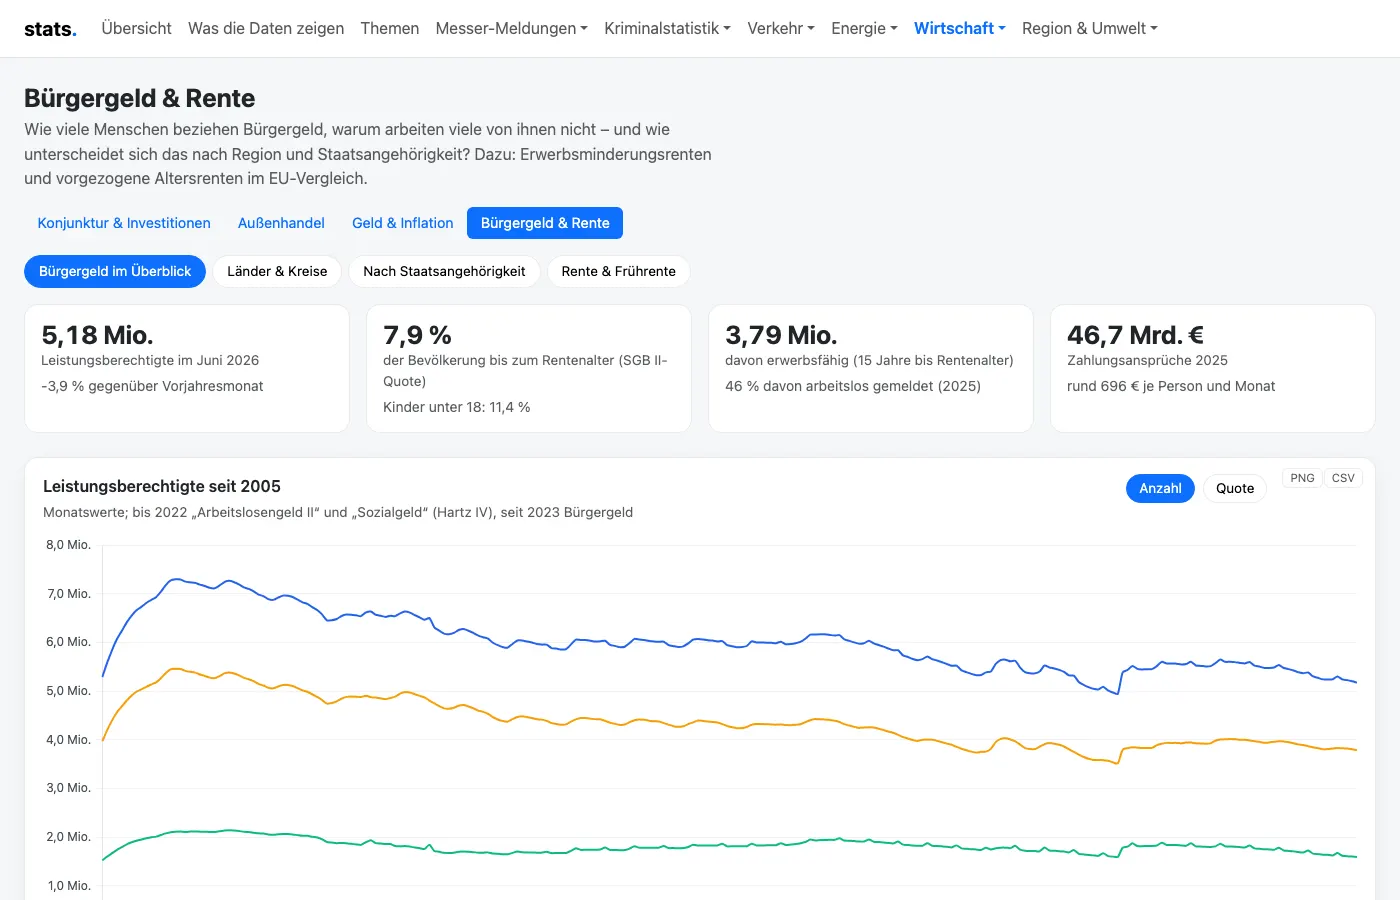Show Bürgergeld im Überblick section
Viewport: 1400px width, 900px height.
115,272
